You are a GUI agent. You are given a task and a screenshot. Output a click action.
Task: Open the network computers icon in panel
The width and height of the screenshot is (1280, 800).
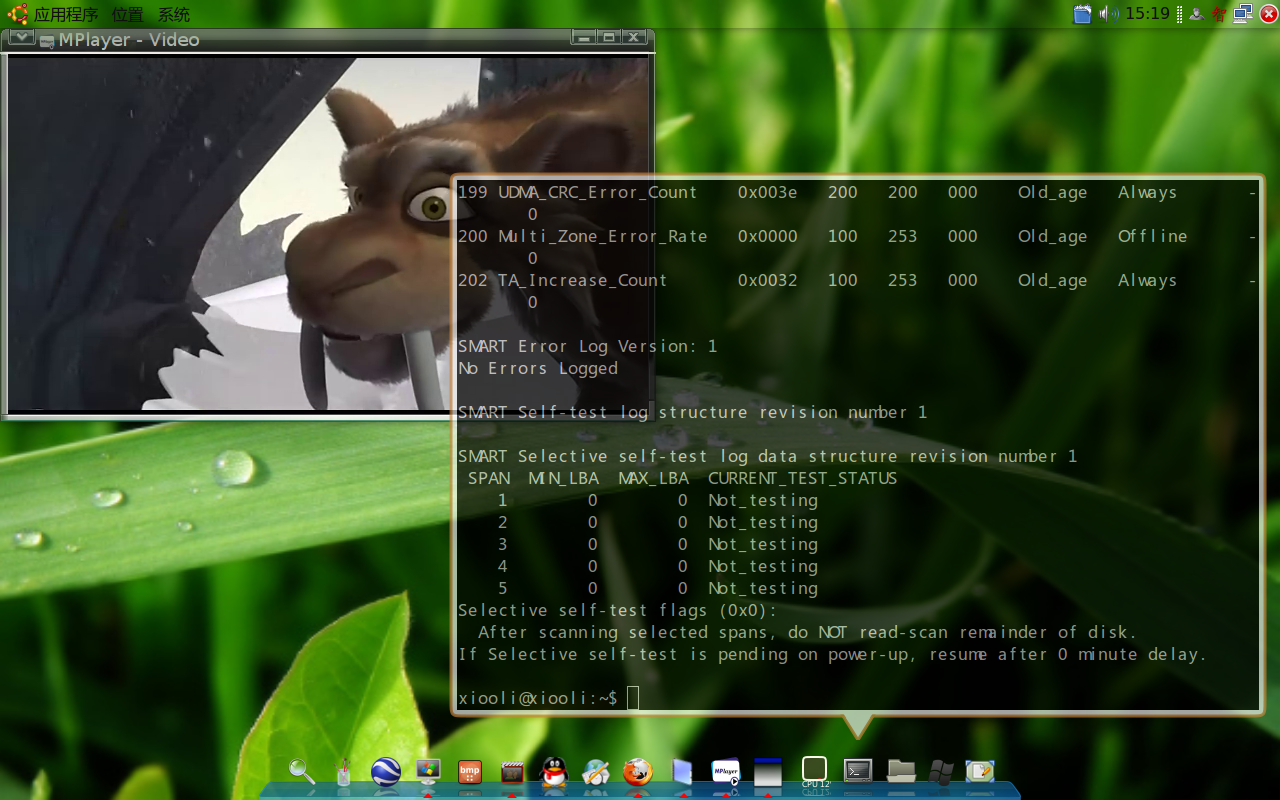(1243, 14)
